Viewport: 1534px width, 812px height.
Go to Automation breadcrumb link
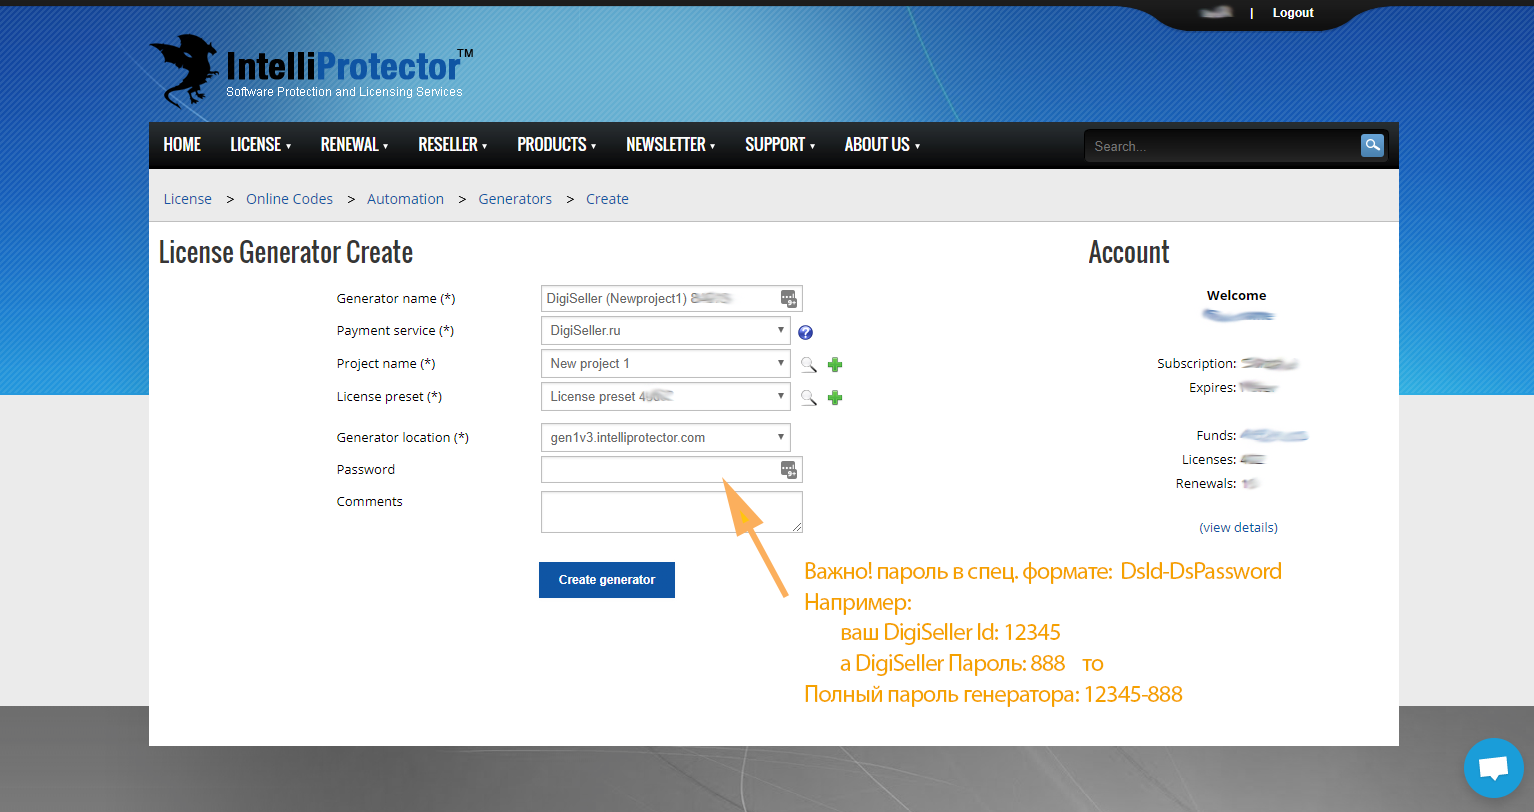pos(405,199)
